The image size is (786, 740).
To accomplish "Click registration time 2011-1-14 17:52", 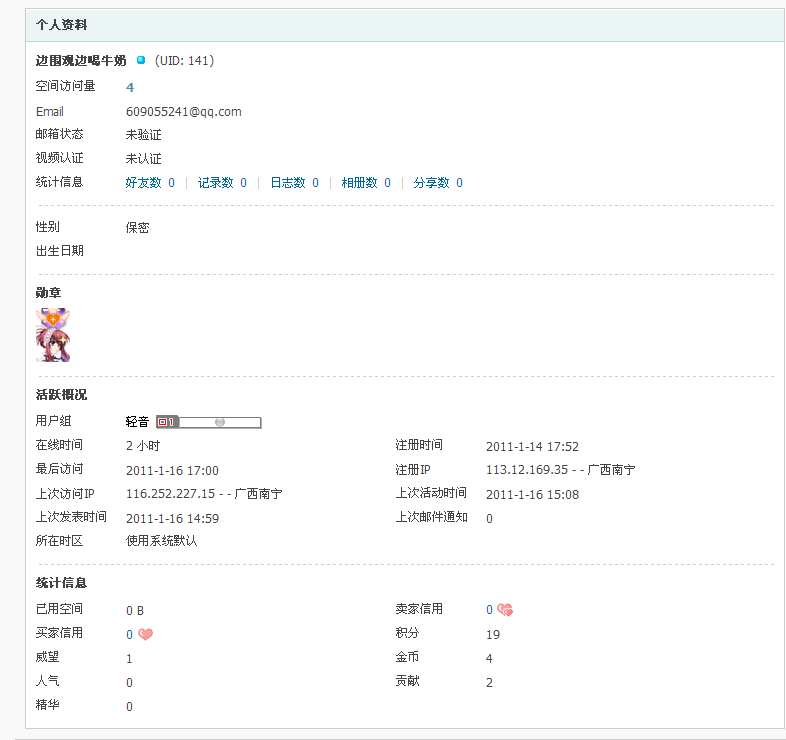I will pyautogui.click(x=532, y=446).
